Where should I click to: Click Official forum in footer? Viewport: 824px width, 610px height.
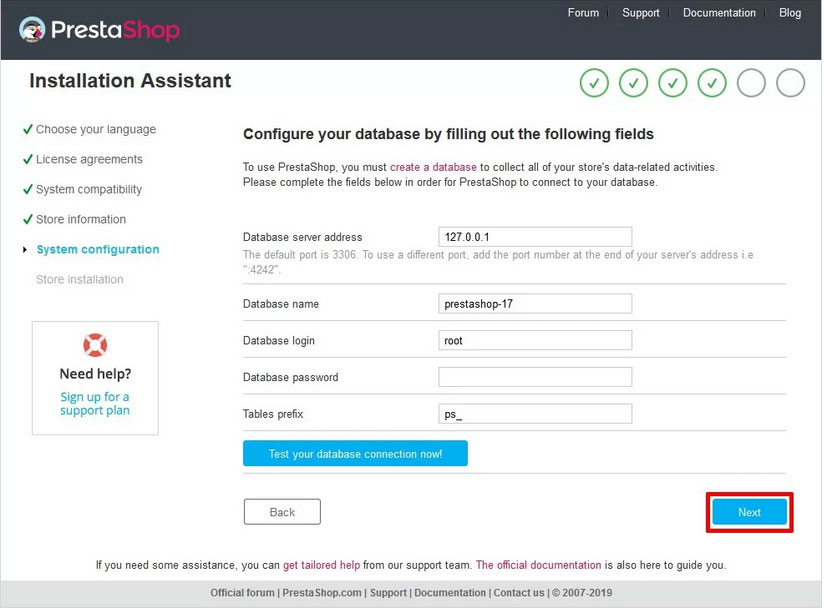click(242, 593)
